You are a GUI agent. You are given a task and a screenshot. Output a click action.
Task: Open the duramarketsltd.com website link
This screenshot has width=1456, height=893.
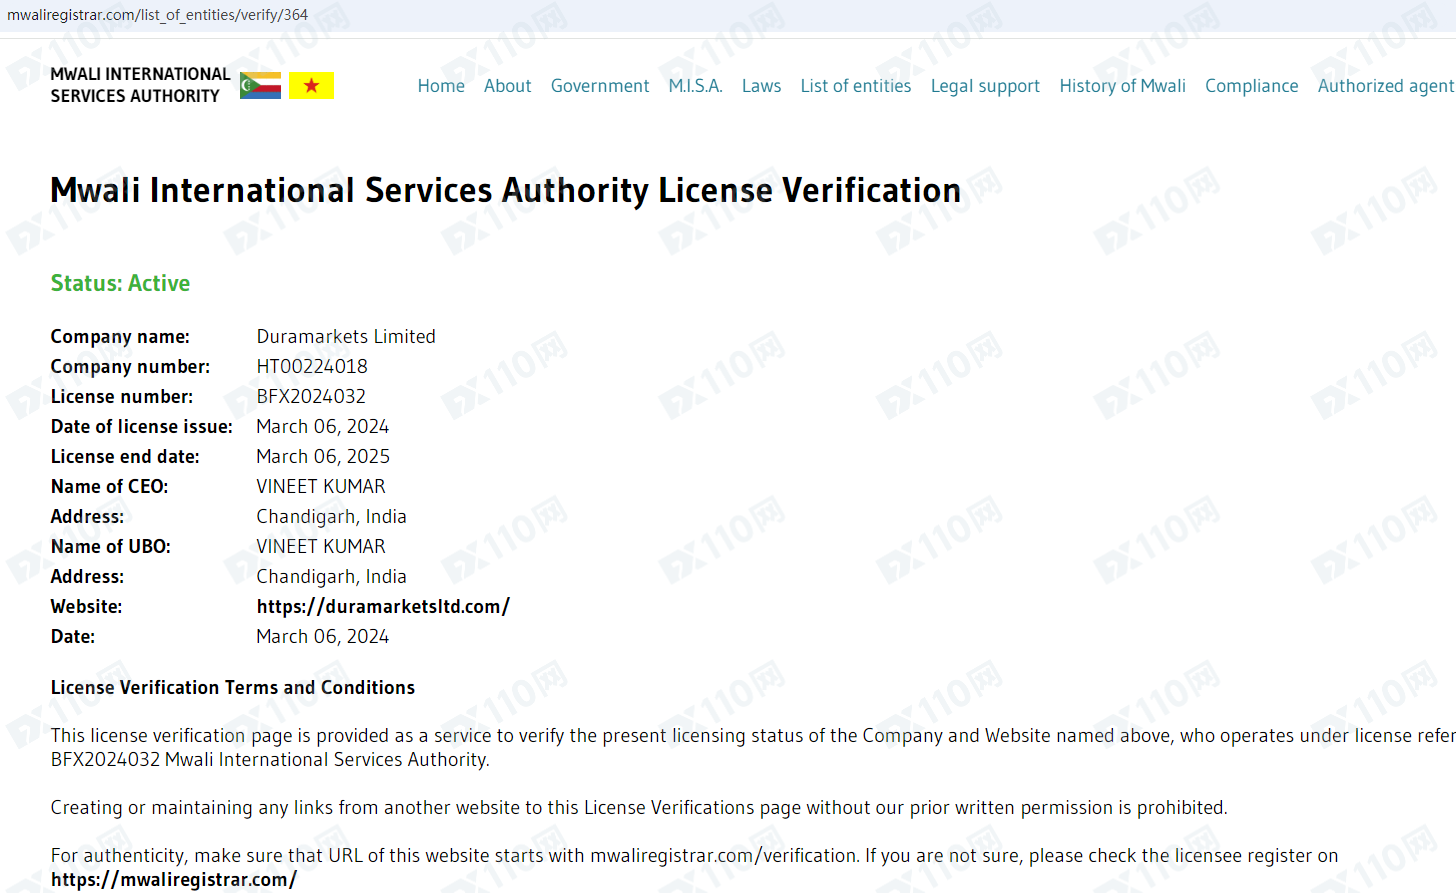click(x=383, y=607)
